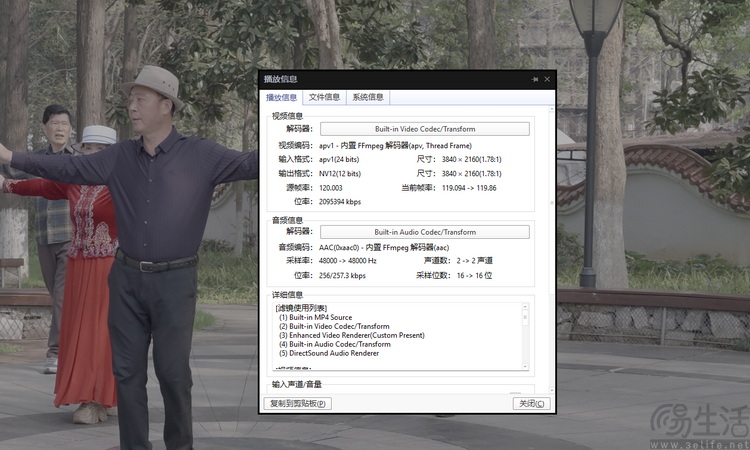750x450 pixels.
Task: Open the 系统信息 tab
Action: (x=367, y=97)
